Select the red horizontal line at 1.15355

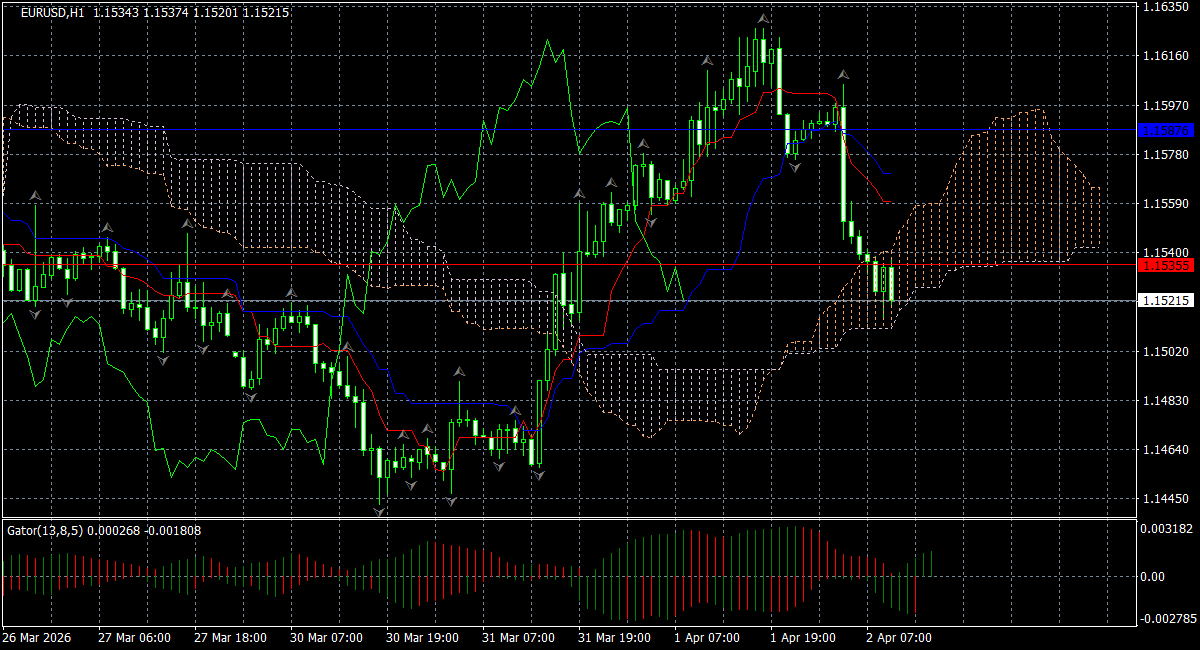click(568, 265)
